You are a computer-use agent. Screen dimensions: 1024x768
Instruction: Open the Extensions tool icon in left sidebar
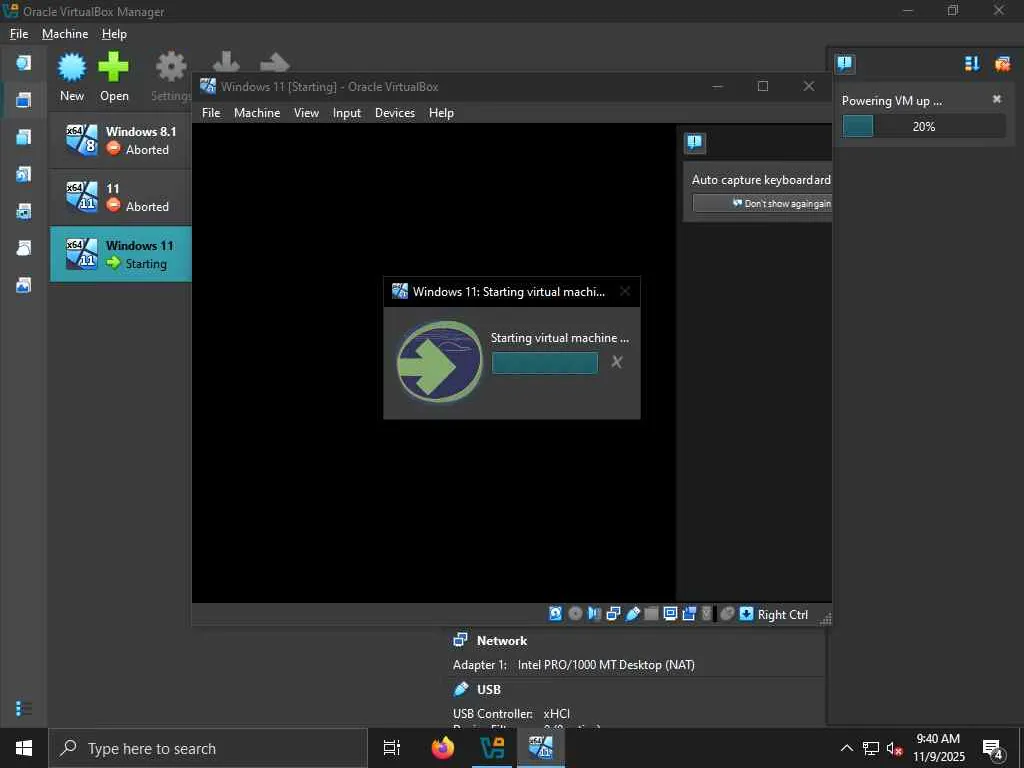pyautogui.click(x=24, y=137)
